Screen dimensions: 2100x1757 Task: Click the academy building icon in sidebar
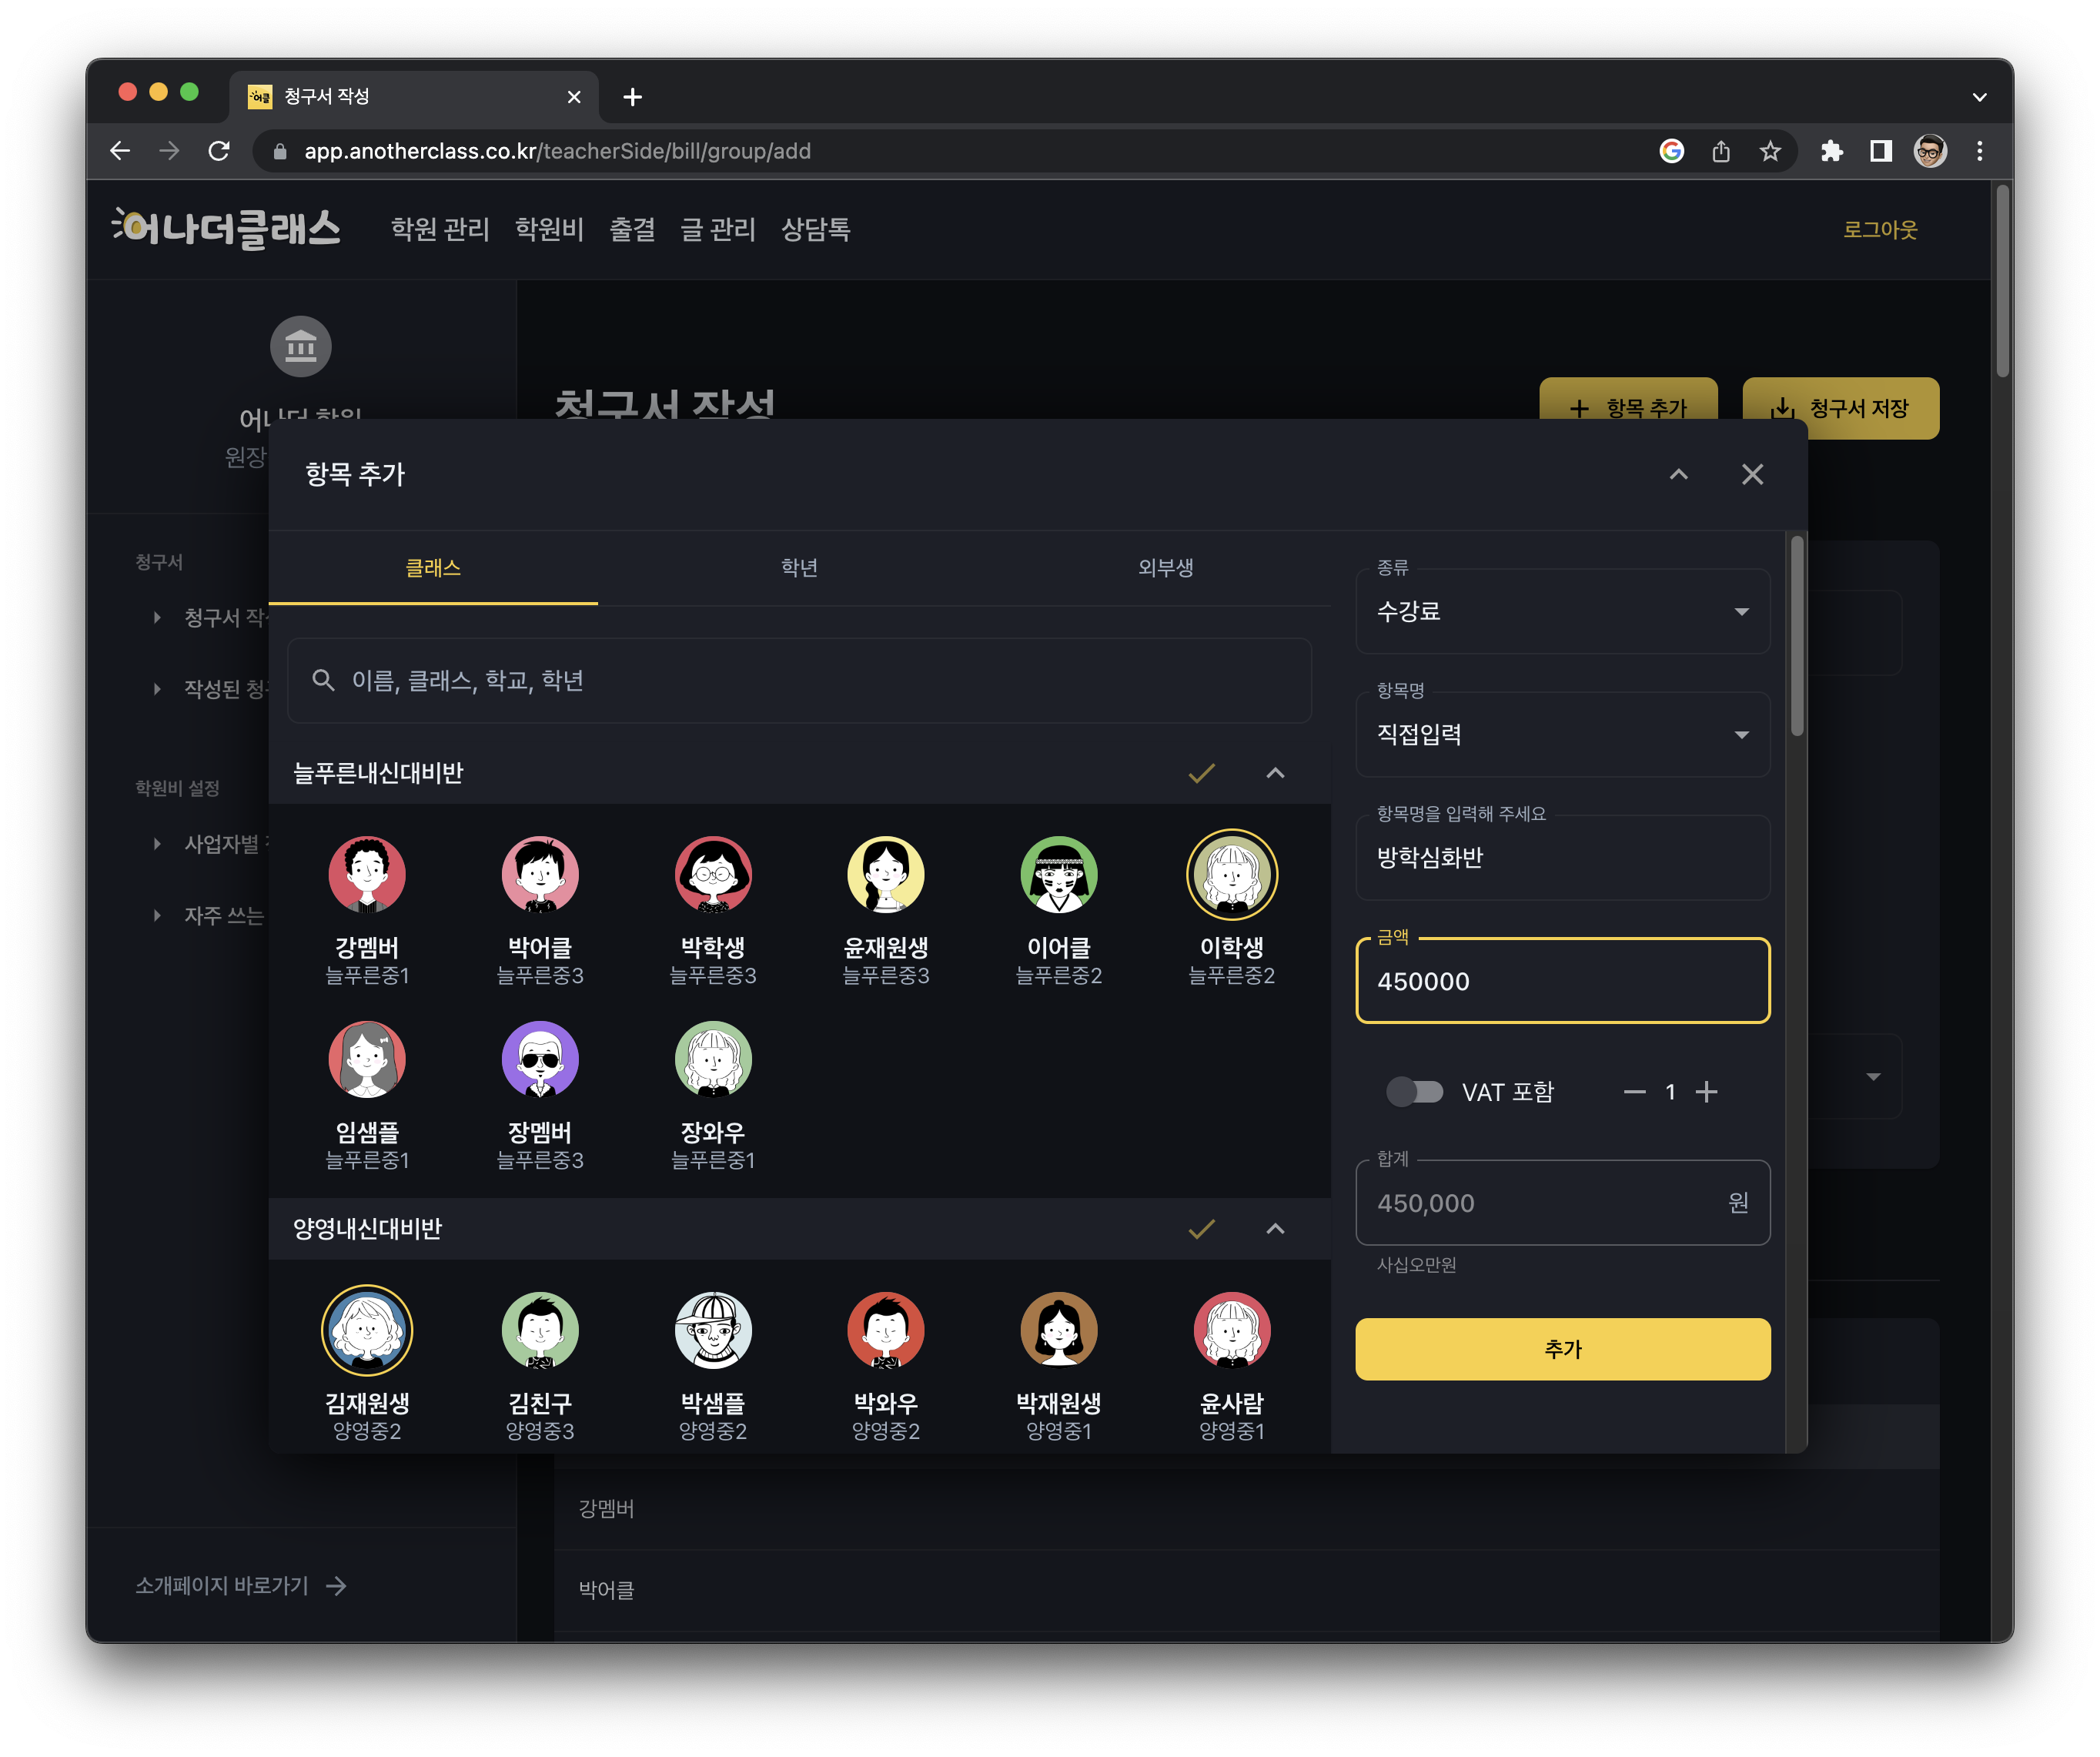tap(301, 347)
